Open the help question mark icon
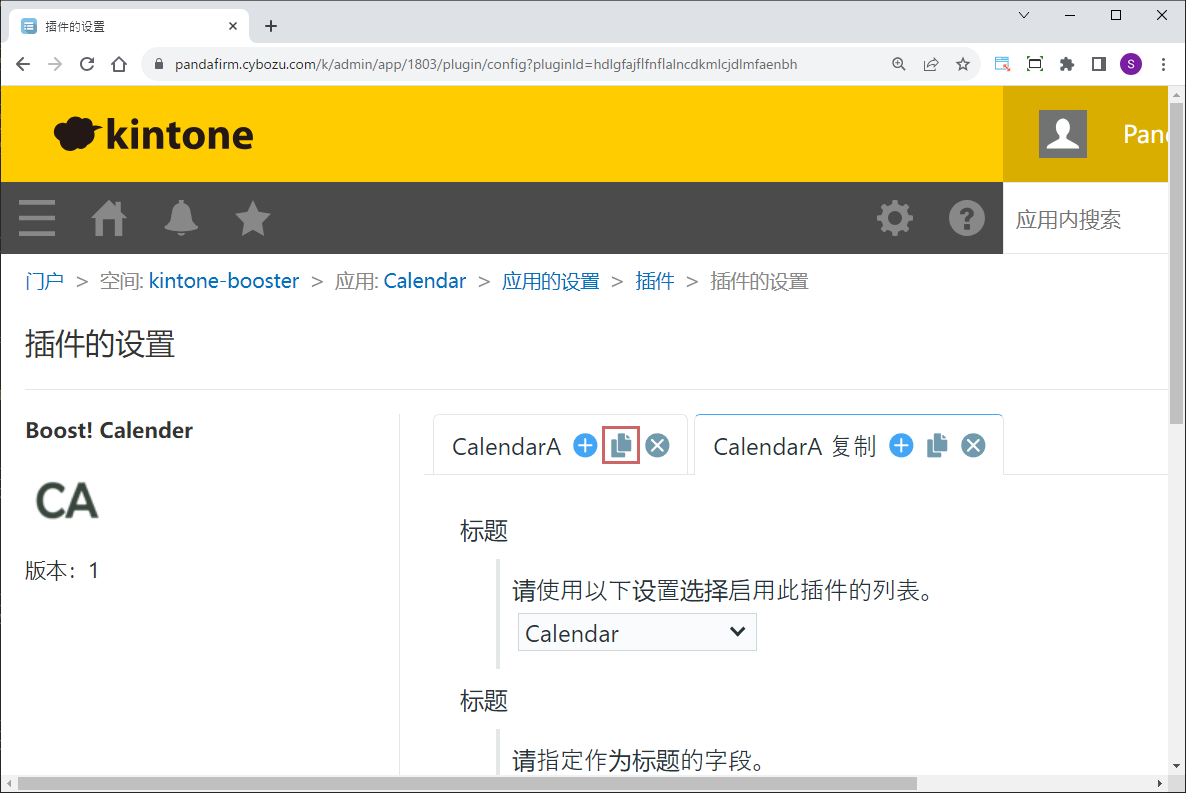Viewport: 1186px width, 793px height. point(966,218)
